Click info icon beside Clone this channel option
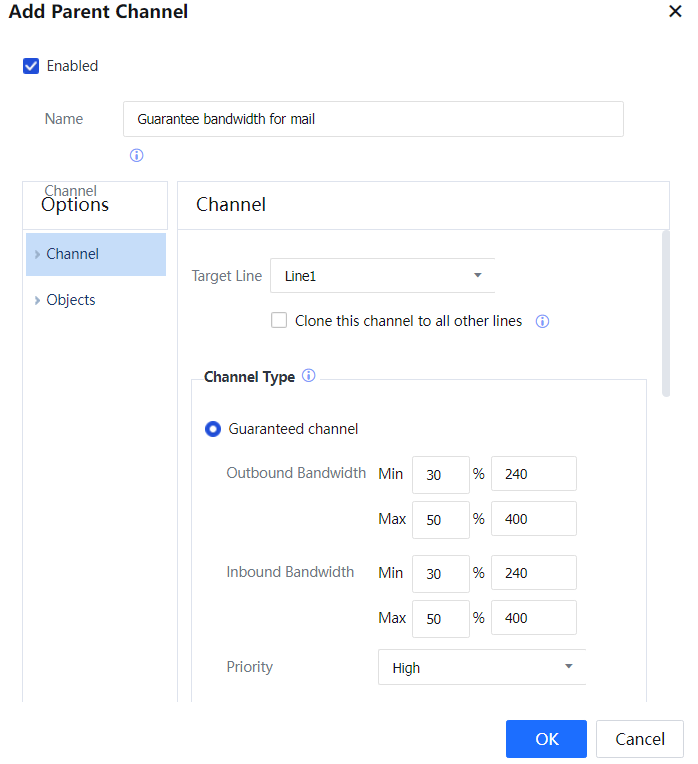This screenshot has width=698, height=764. (x=542, y=322)
